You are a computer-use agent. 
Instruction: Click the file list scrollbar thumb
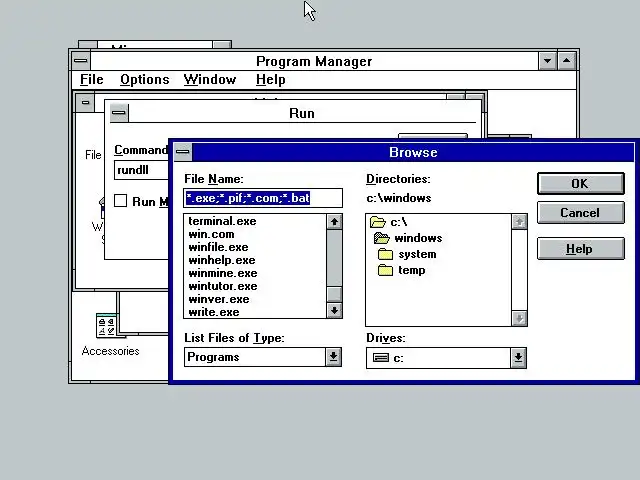coord(334,294)
